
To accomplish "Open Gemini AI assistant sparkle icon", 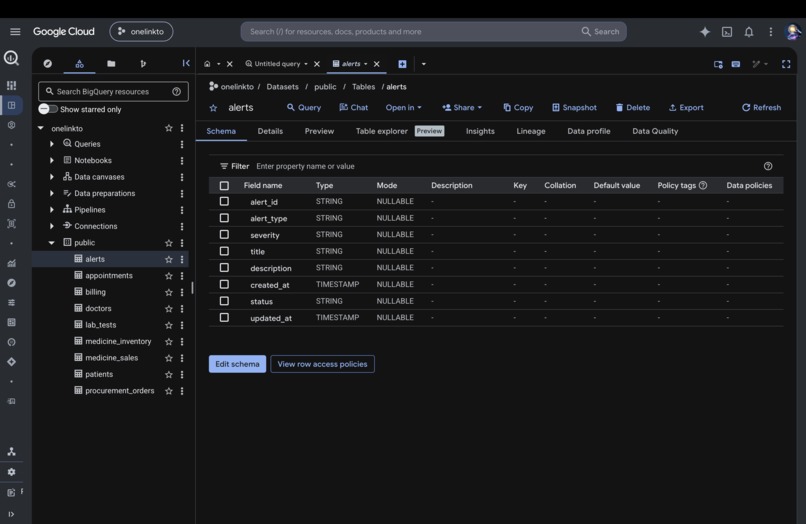I will [x=705, y=32].
